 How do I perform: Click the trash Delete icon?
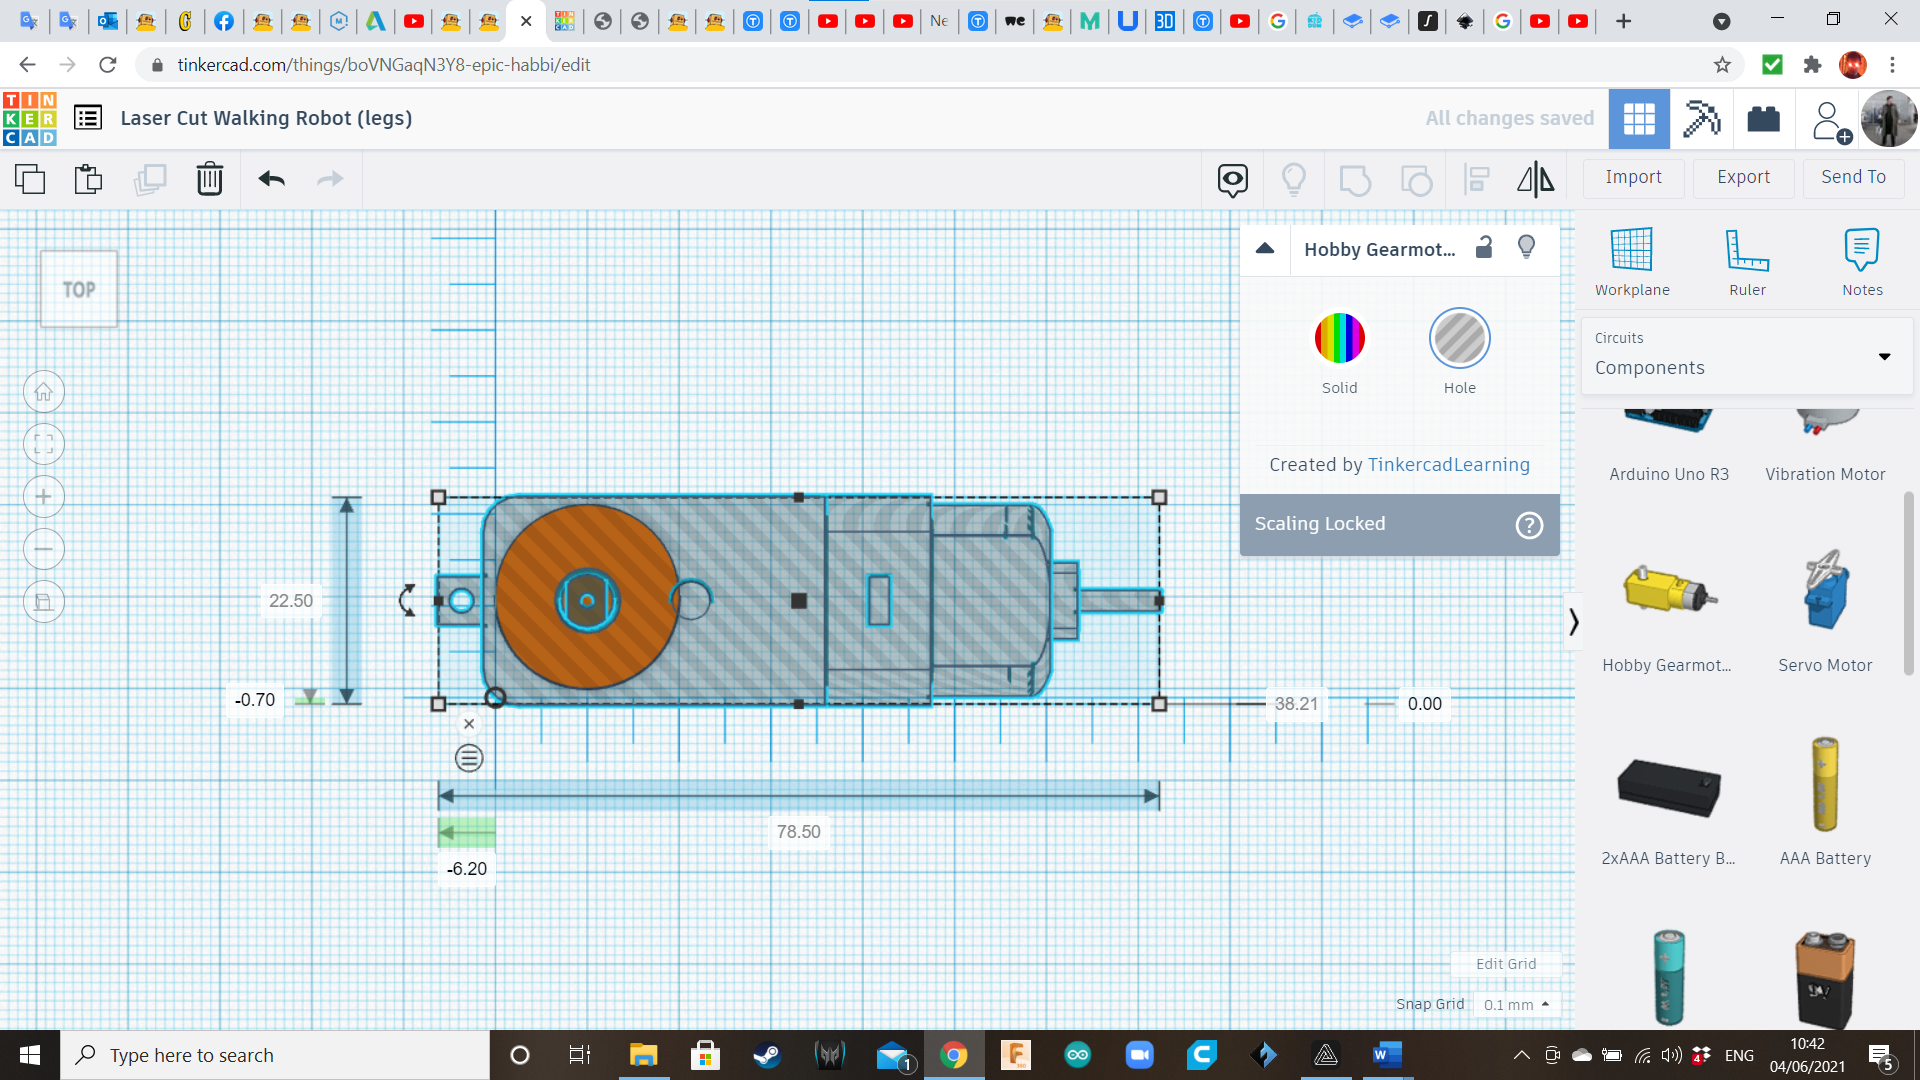pos(209,179)
